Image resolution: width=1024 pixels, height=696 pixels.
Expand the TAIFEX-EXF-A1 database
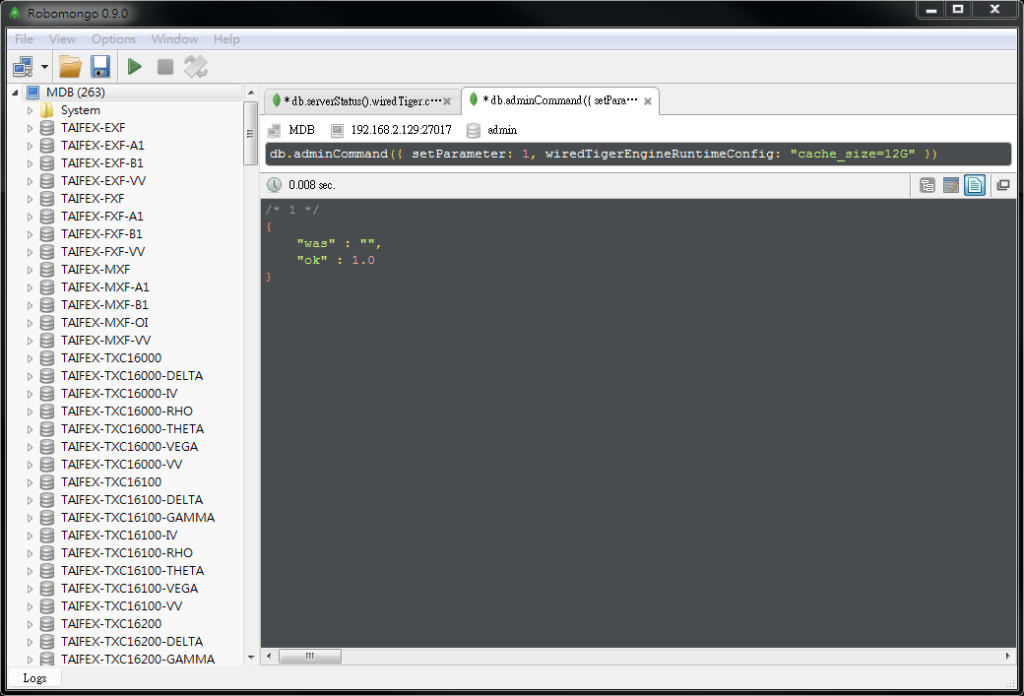[x=29, y=146]
